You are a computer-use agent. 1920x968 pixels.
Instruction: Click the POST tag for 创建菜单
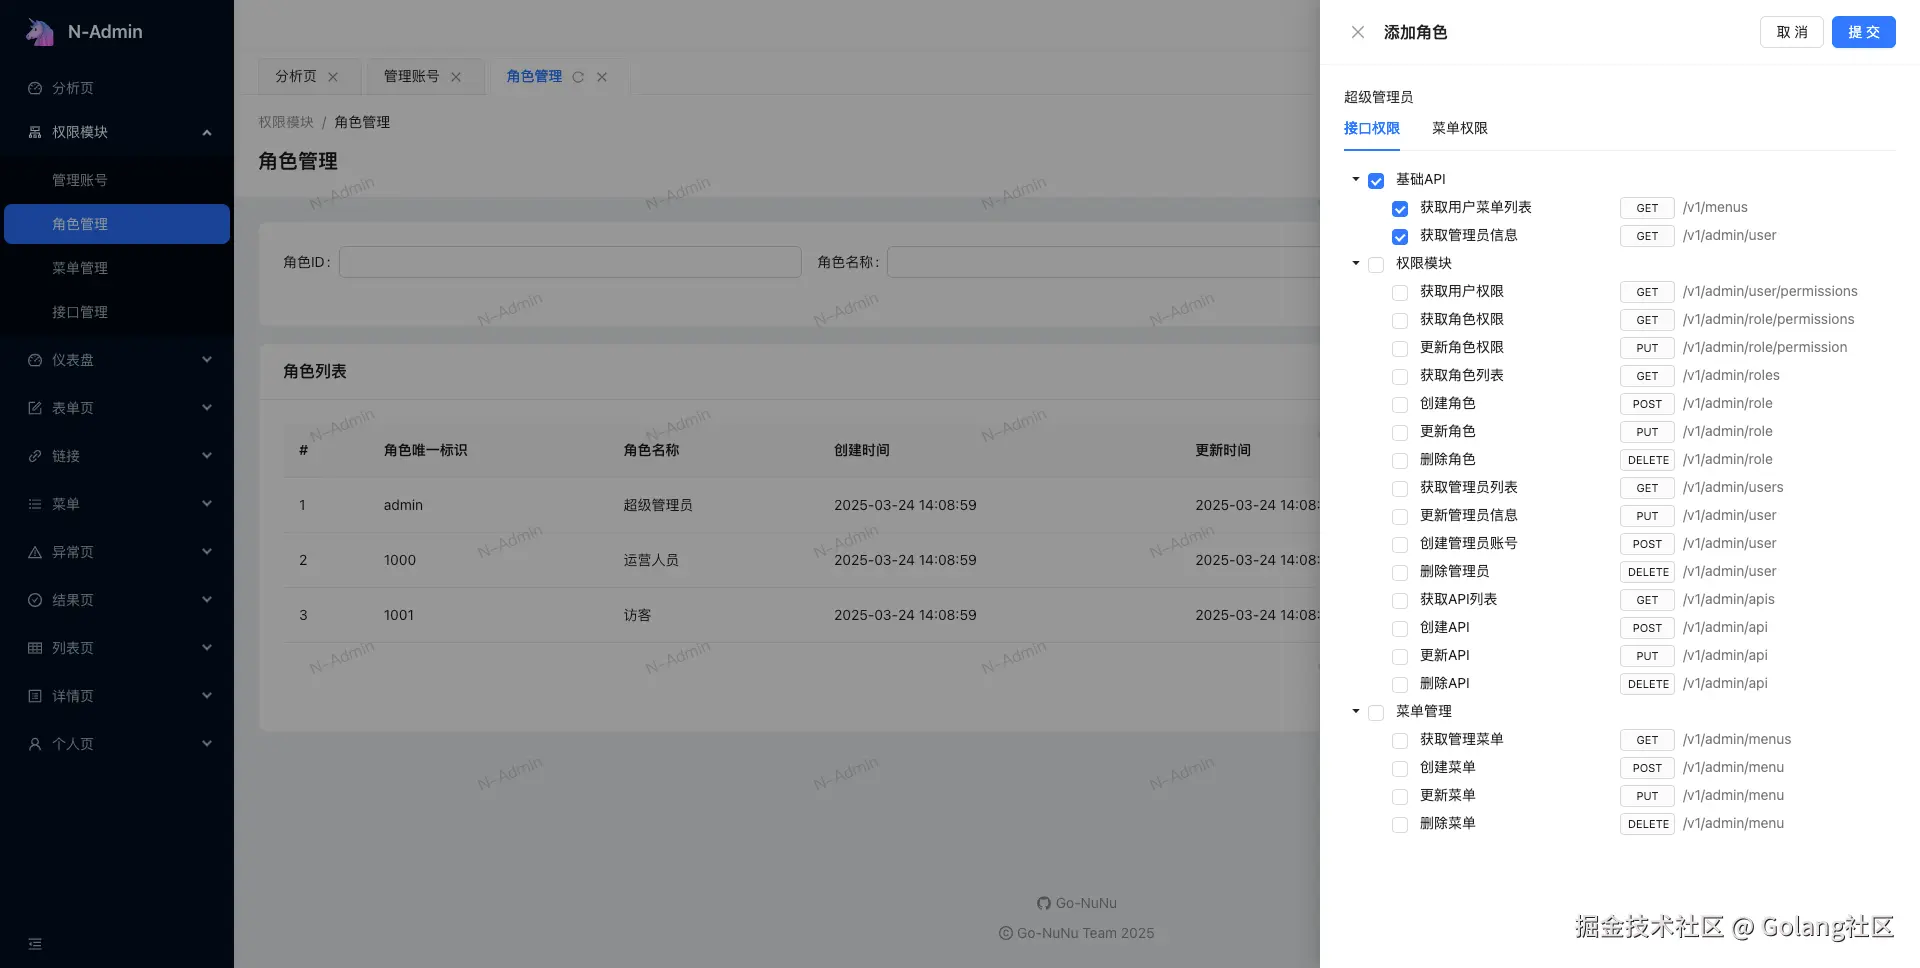click(x=1647, y=768)
